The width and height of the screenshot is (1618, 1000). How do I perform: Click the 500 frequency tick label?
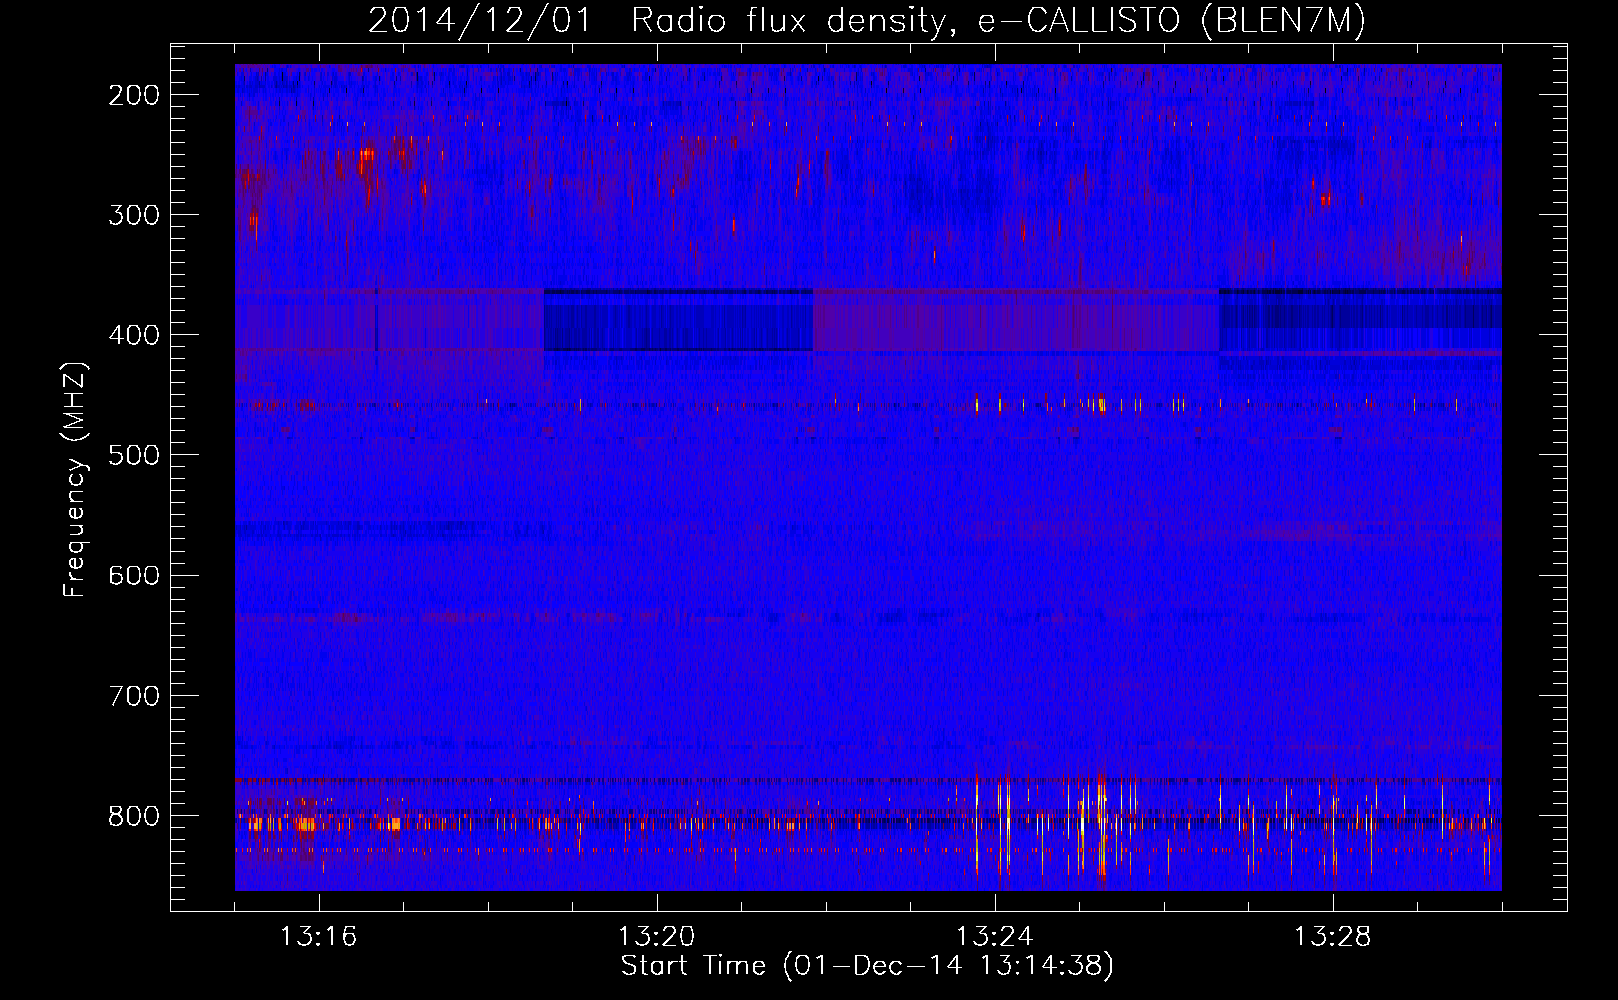134,456
